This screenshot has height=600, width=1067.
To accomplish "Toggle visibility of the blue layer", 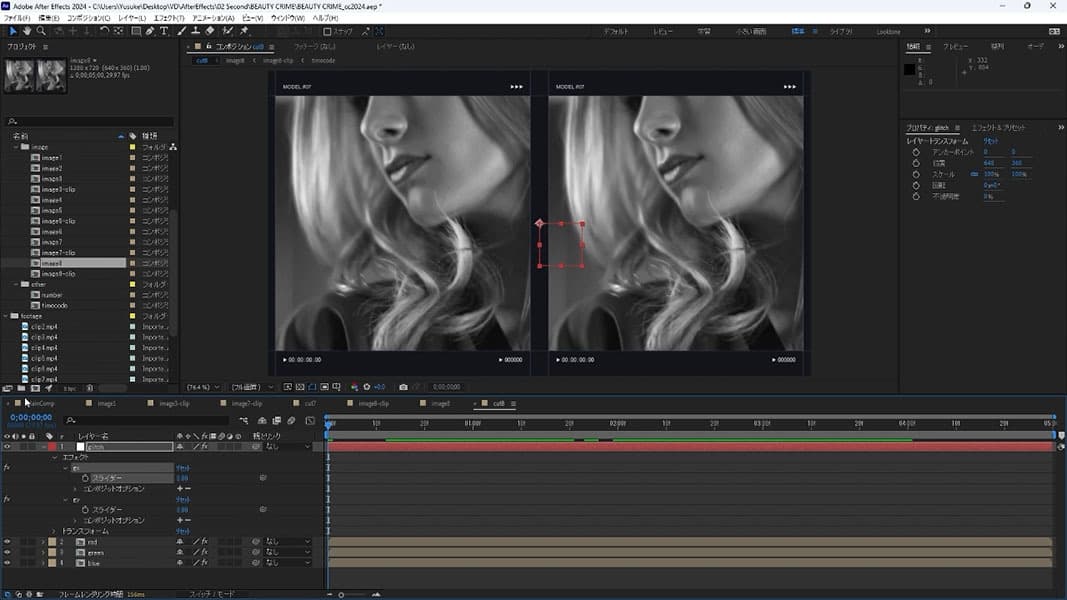I will click(x=7, y=563).
